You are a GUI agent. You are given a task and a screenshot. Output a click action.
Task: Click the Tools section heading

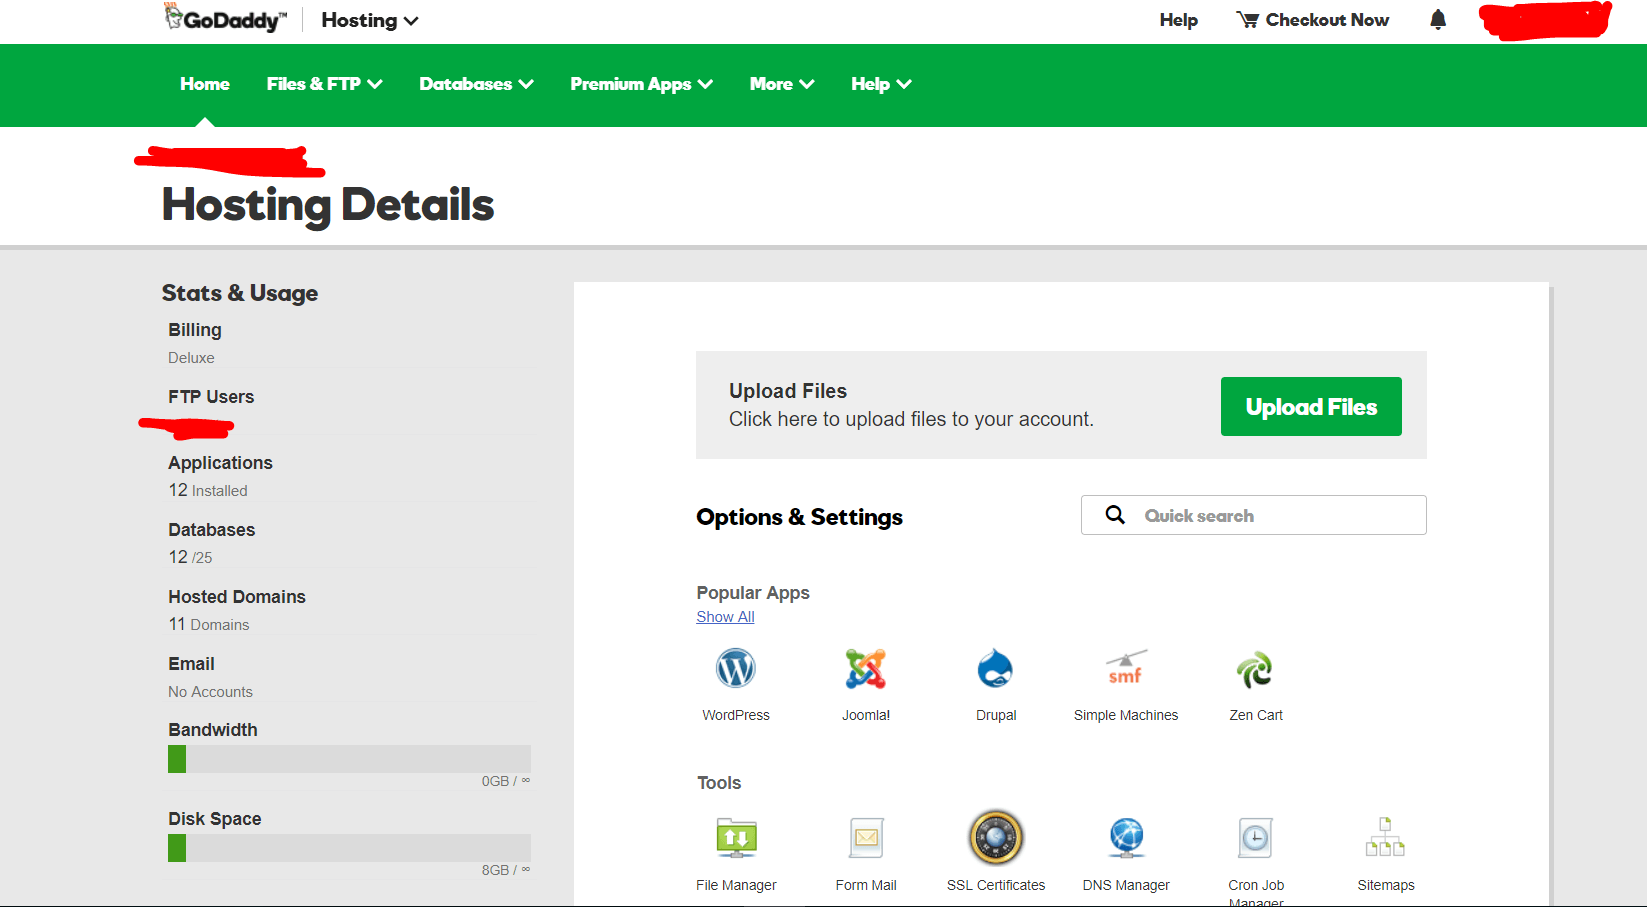[719, 783]
